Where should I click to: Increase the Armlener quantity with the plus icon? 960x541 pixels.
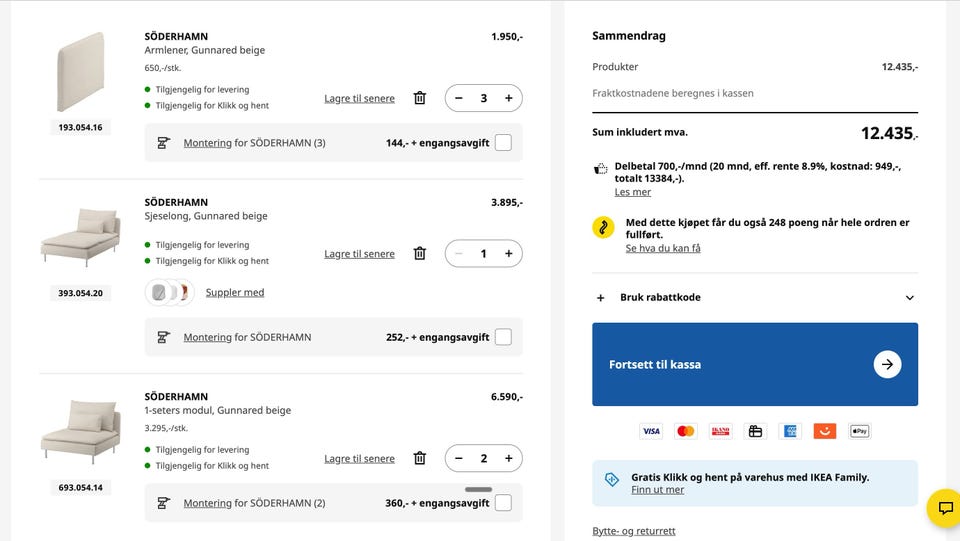pyautogui.click(x=508, y=98)
